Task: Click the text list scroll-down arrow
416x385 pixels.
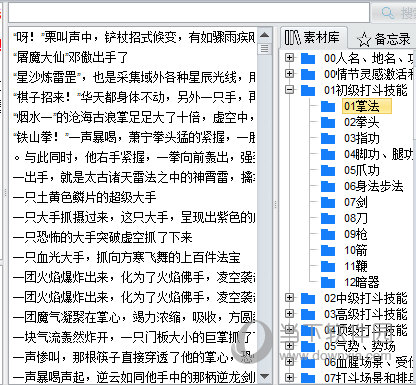Action: tap(265, 376)
